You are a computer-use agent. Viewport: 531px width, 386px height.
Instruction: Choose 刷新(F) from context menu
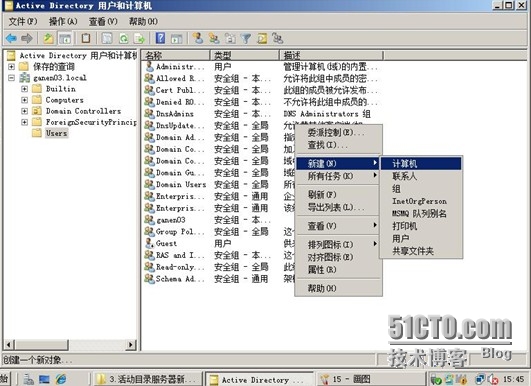[339, 194]
